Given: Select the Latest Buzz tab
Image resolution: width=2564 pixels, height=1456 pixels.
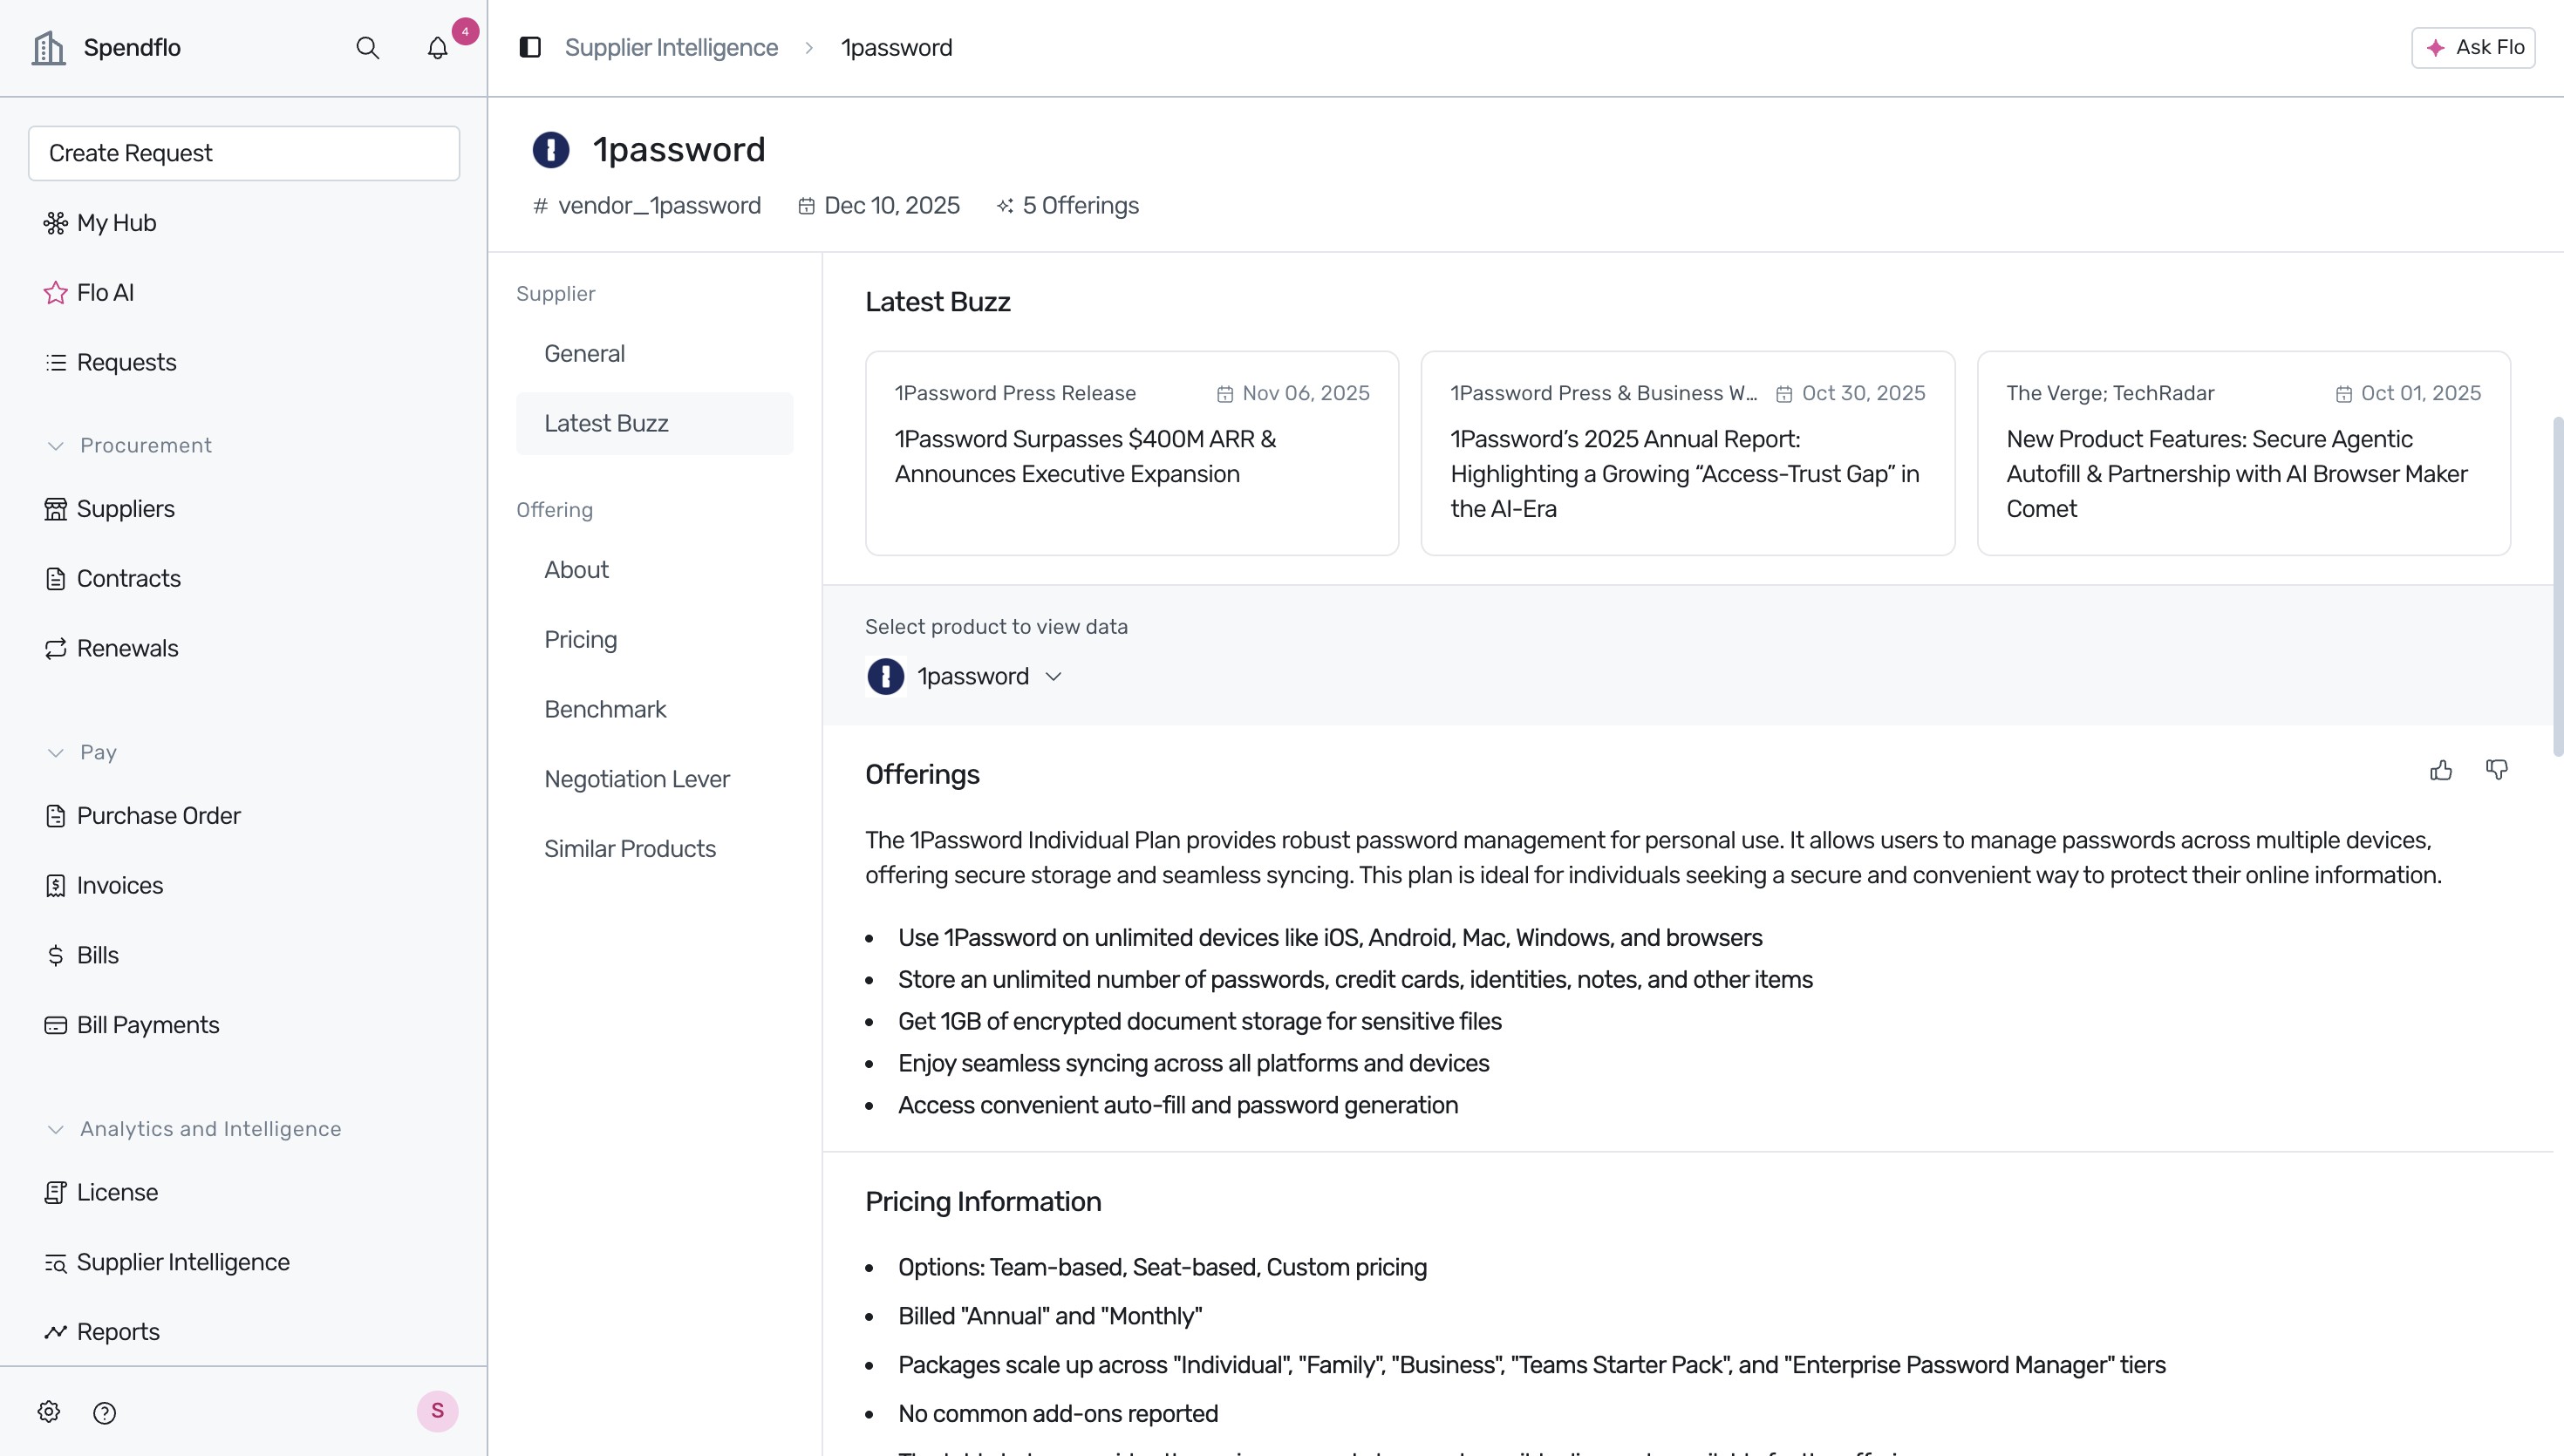Looking at the screenshot, I should 655,423.
